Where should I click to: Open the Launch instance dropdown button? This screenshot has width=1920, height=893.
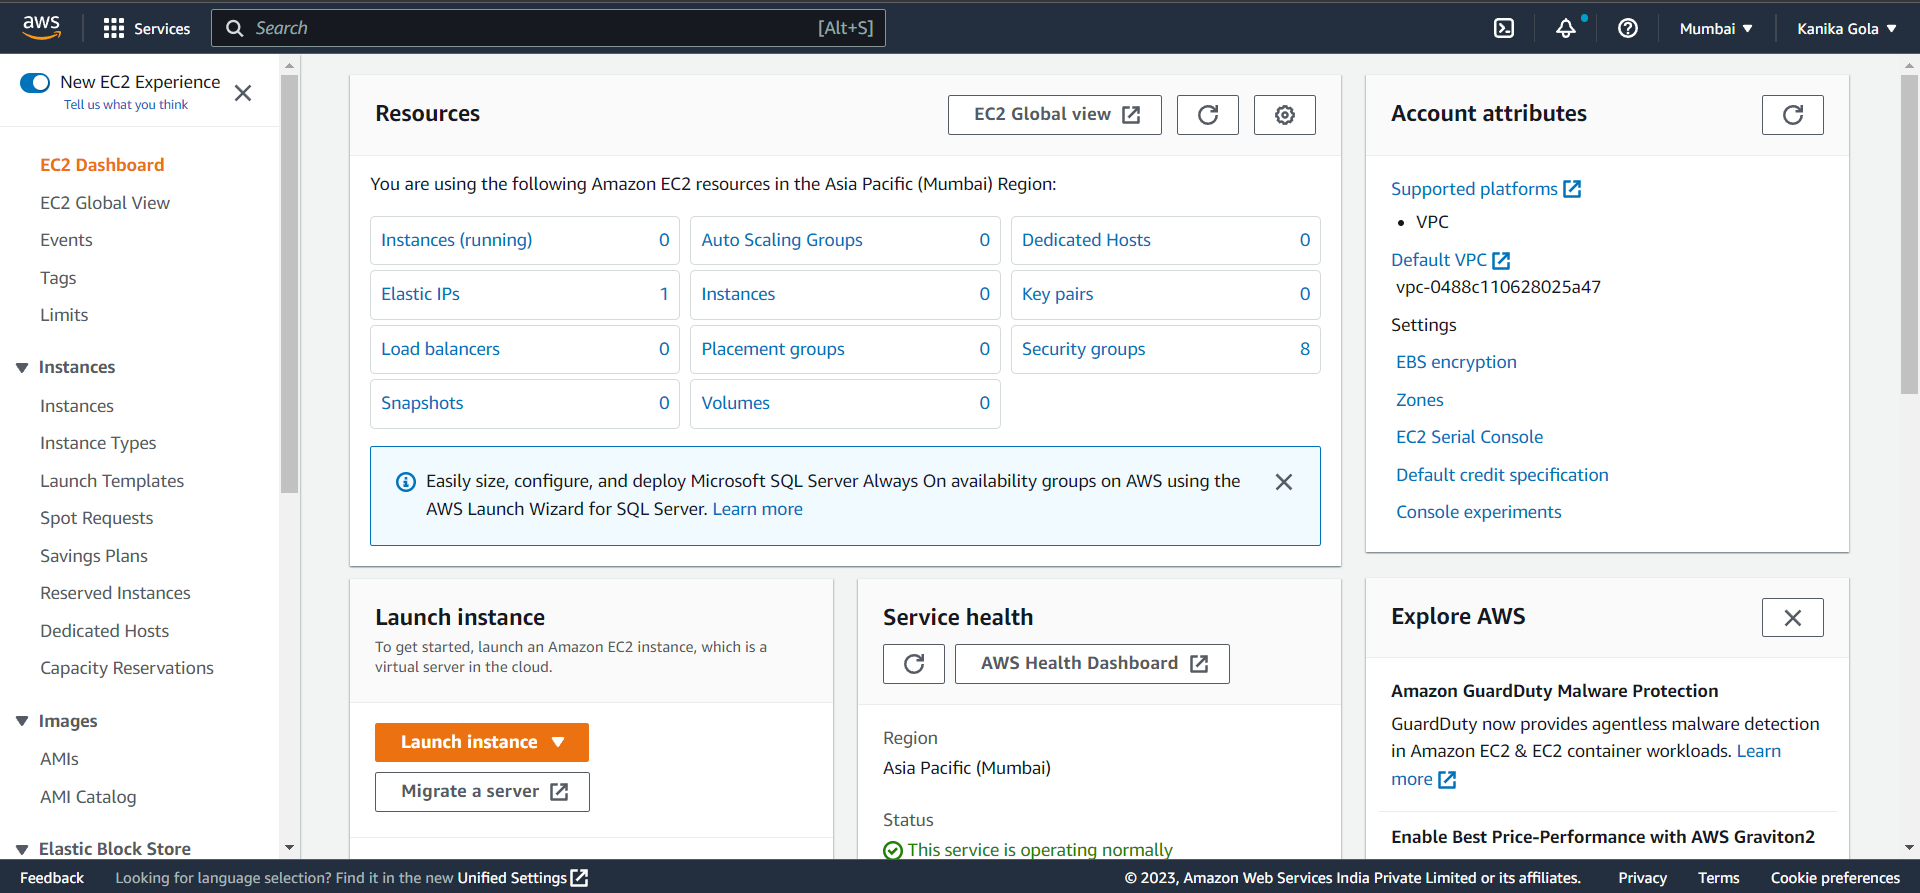[482, 742]
